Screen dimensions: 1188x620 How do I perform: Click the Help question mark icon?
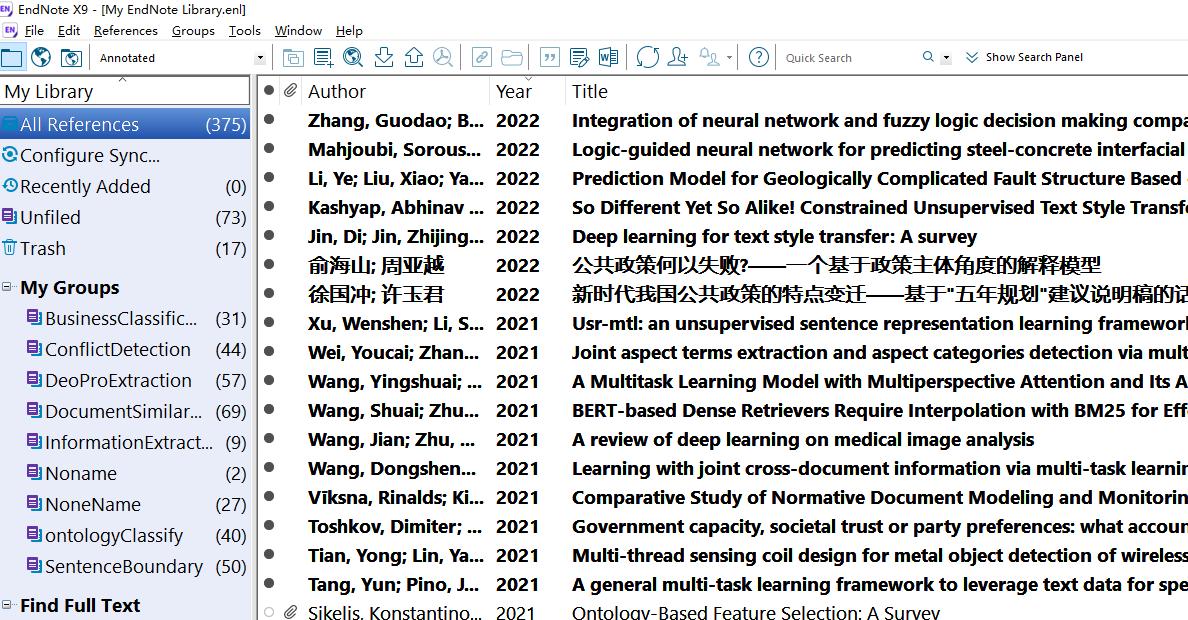coord(758,58)
